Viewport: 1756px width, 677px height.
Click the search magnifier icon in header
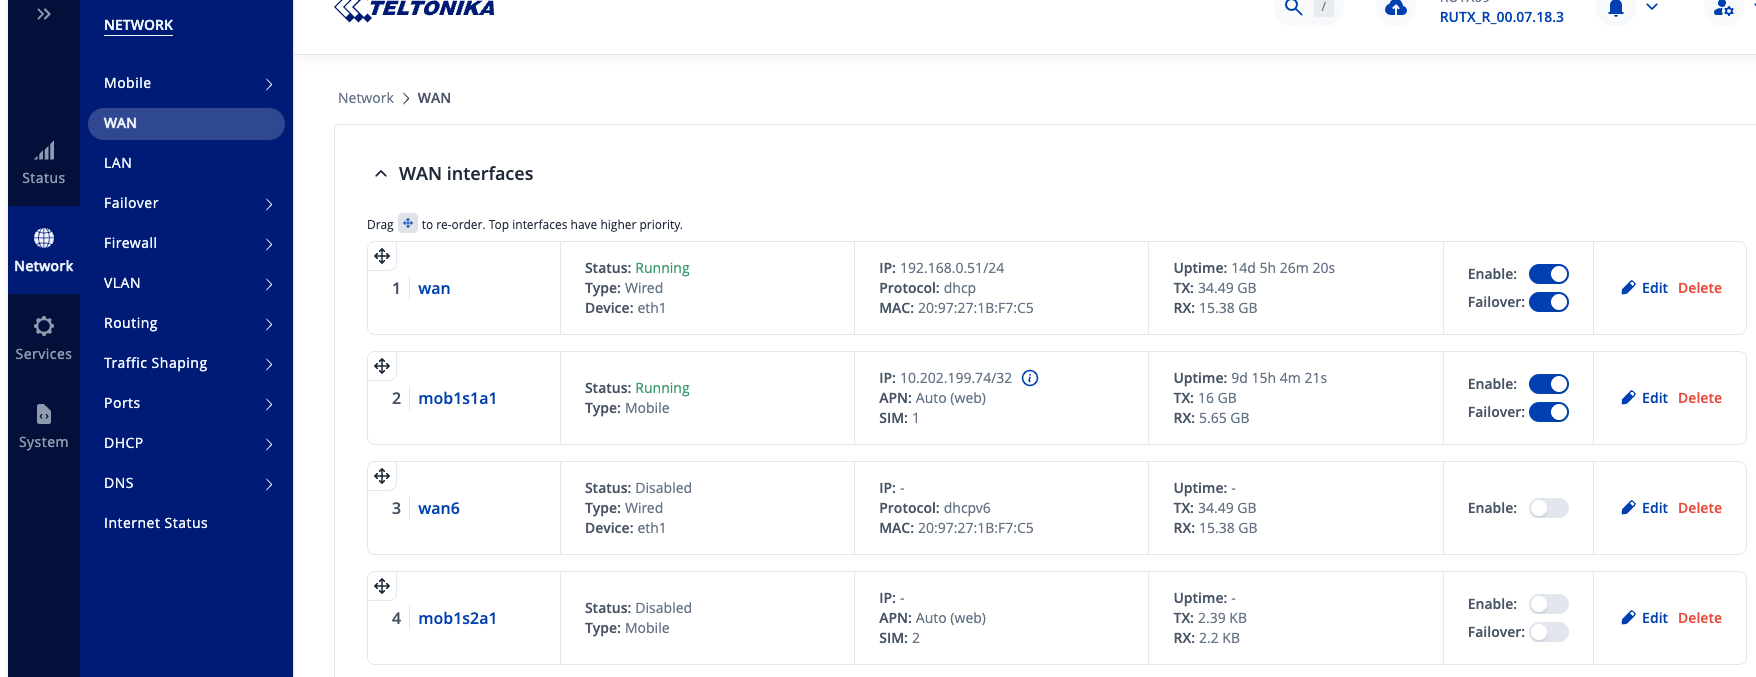click(x=1293, y=8)
